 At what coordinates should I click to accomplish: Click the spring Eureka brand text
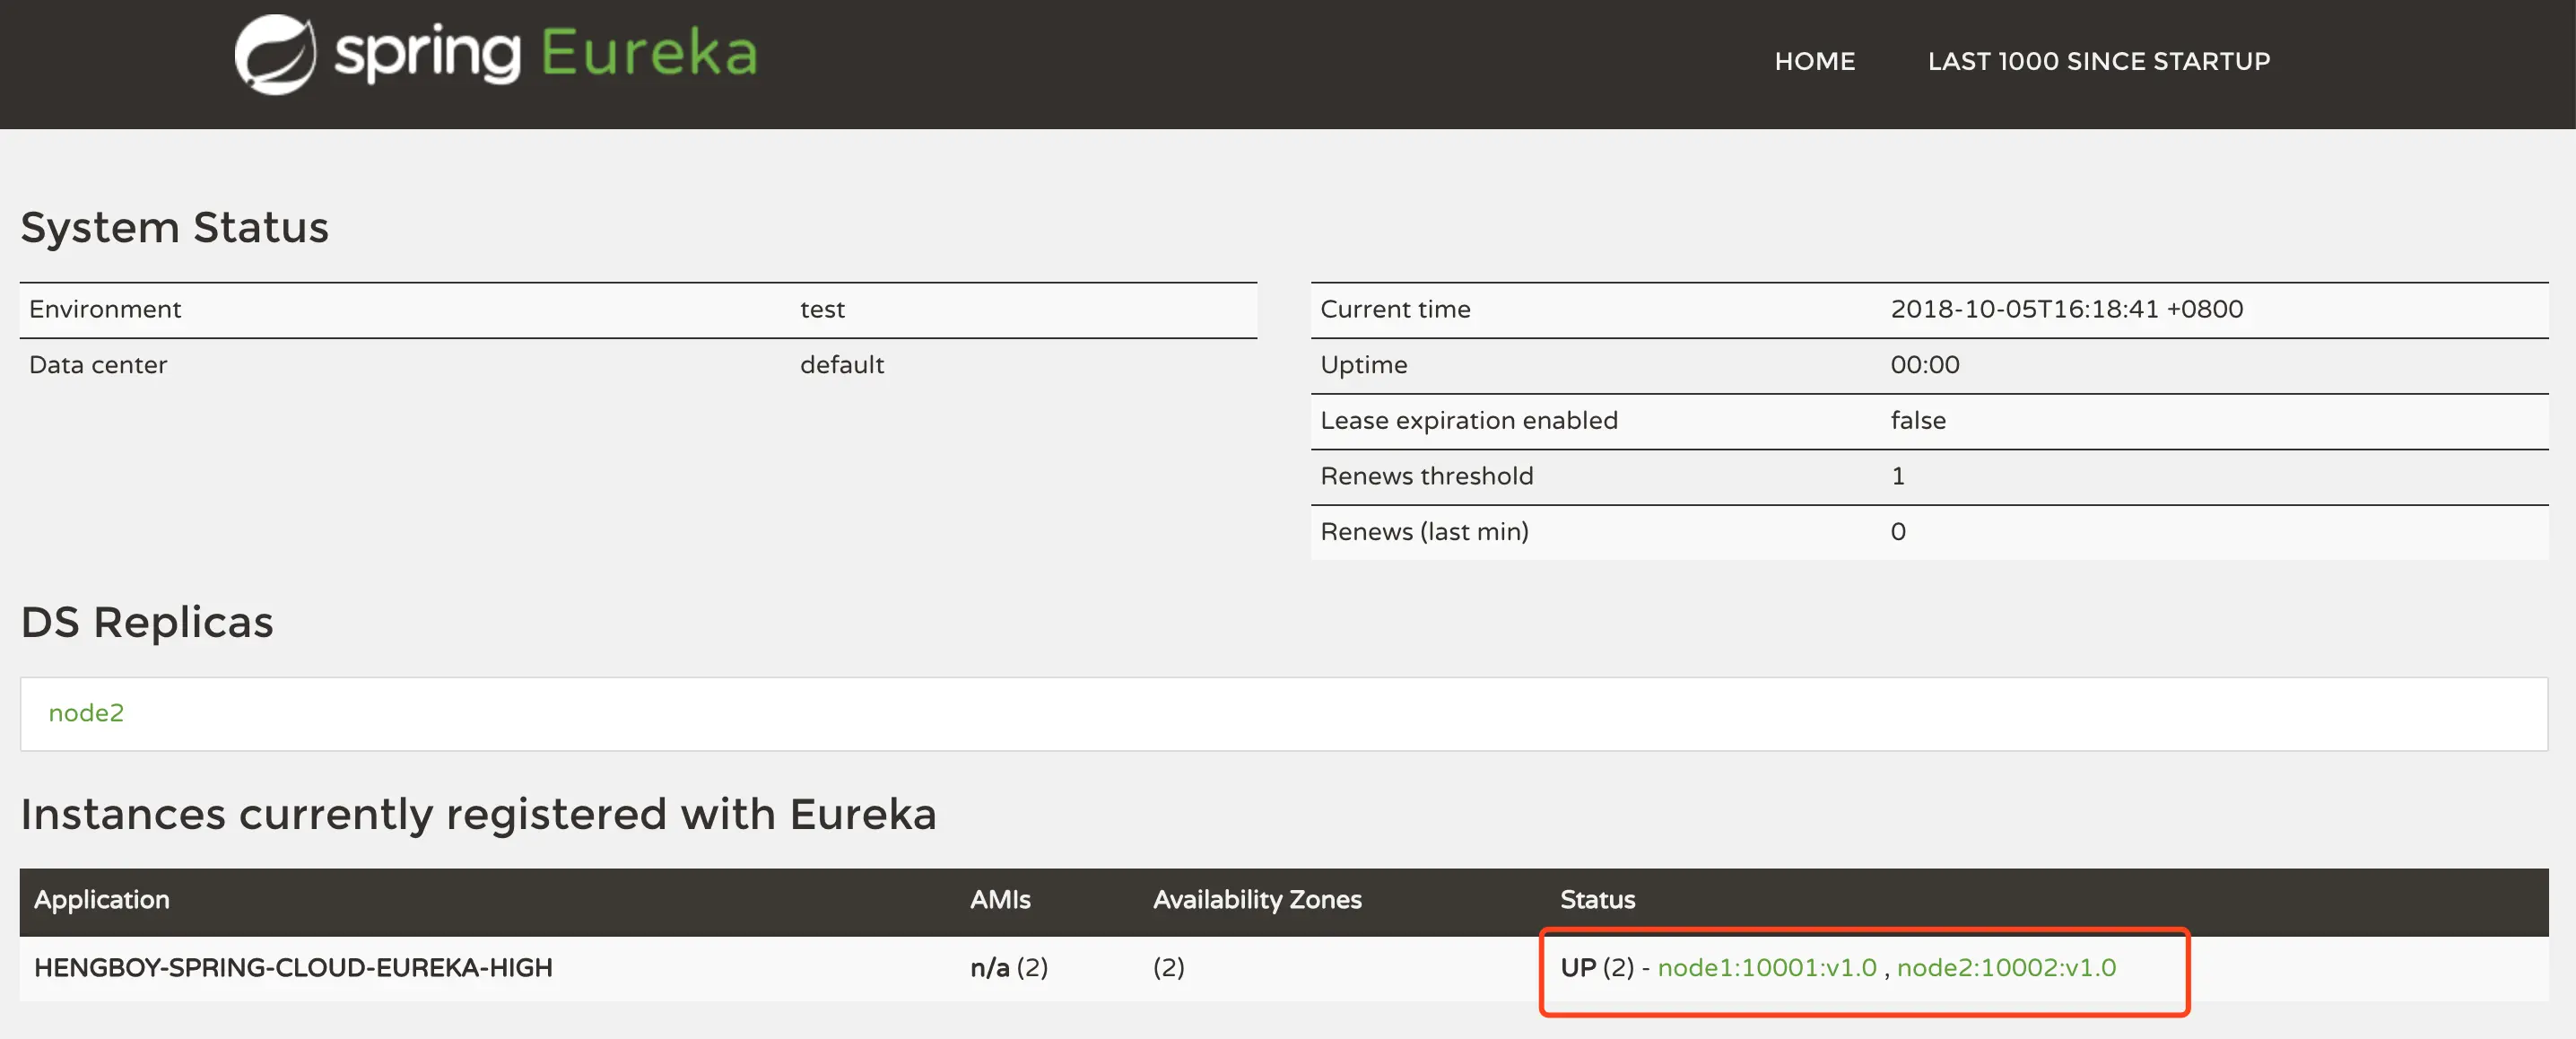tap(546, 54)
